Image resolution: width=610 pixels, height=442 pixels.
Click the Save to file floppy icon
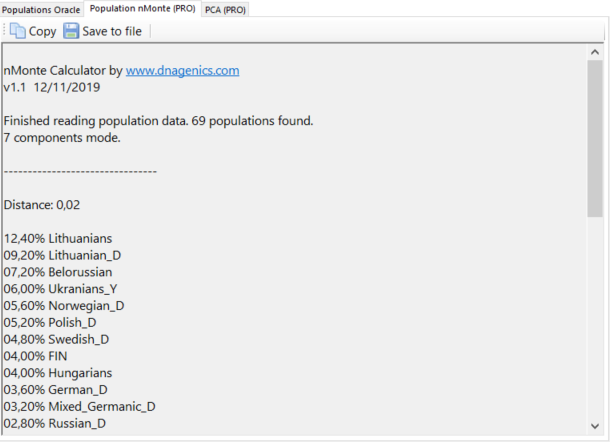pyautogui.click(x=71, y=31)
